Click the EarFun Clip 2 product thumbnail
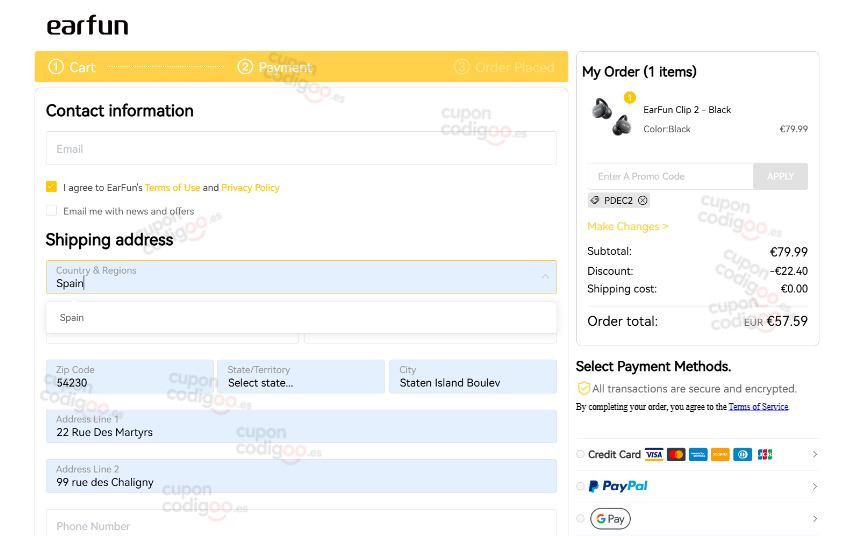Screen dimensions: 855x536 pyautogui.click(x=611, y=117)
